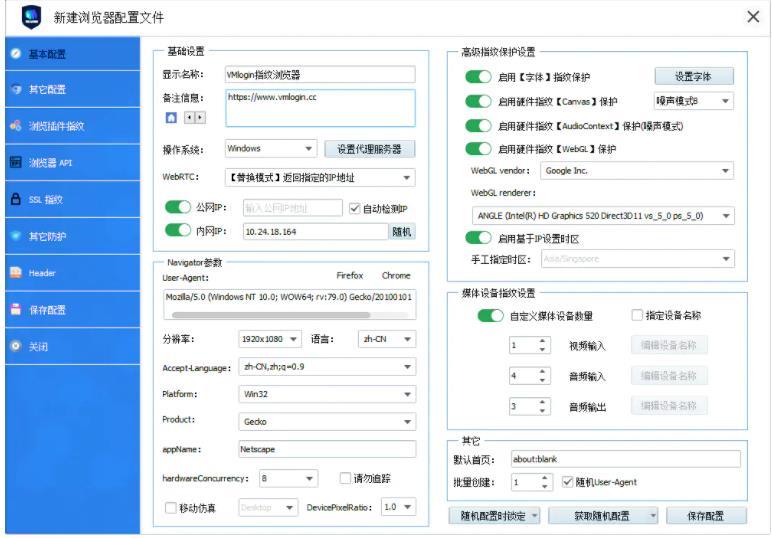Toggle the 公网IP switch

178,207
